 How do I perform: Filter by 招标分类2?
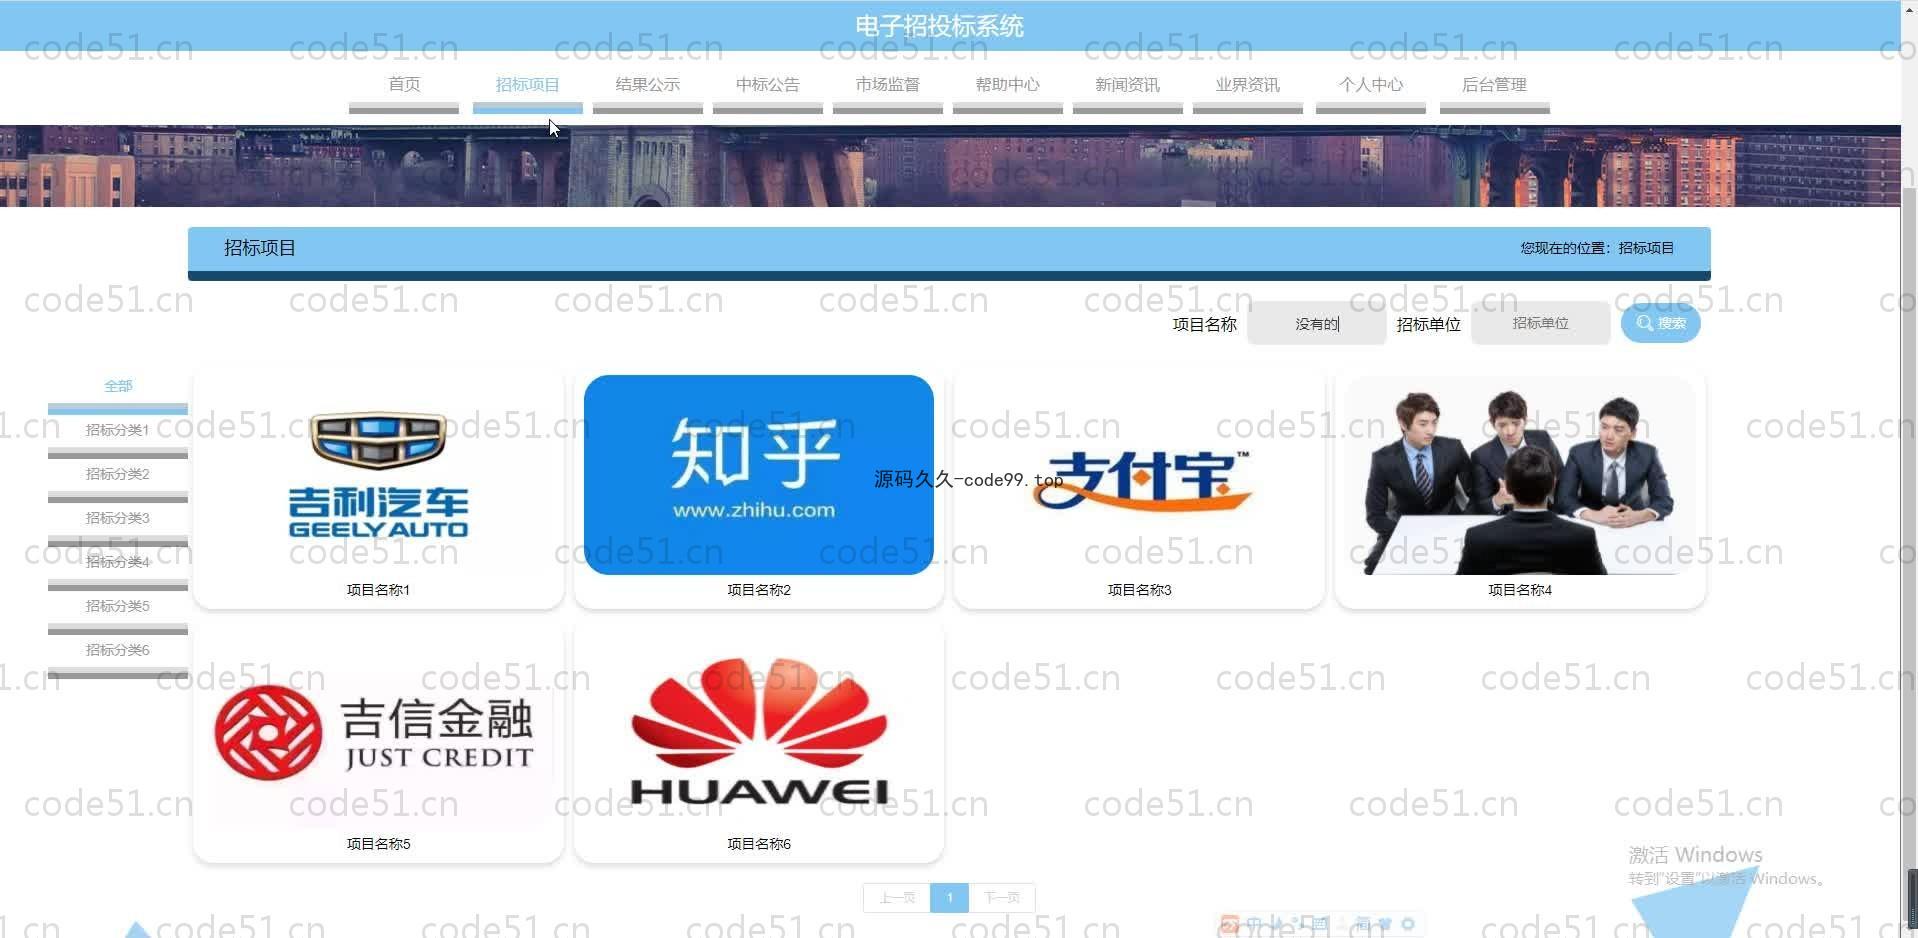point(118,474)
